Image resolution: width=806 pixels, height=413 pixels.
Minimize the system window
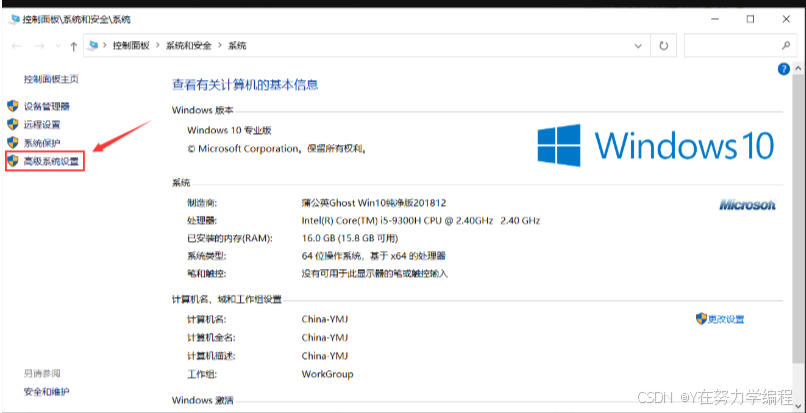(715, 20)
